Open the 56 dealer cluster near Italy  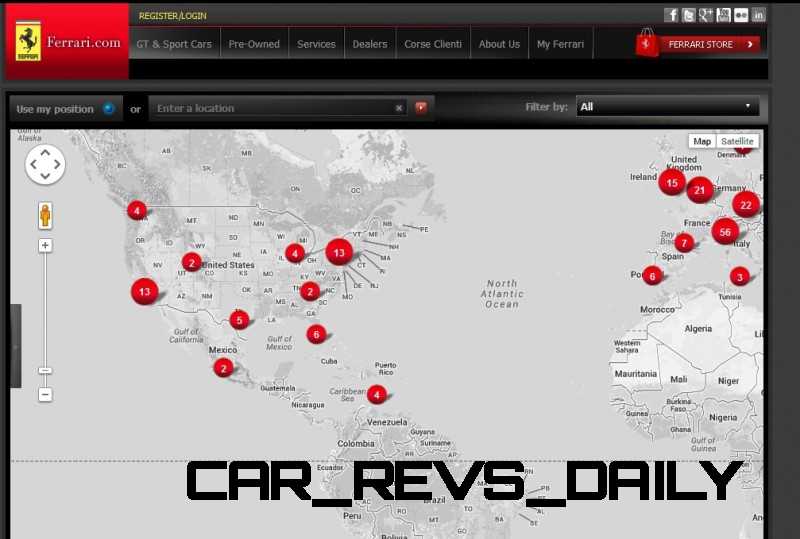[x=725, y=232]
